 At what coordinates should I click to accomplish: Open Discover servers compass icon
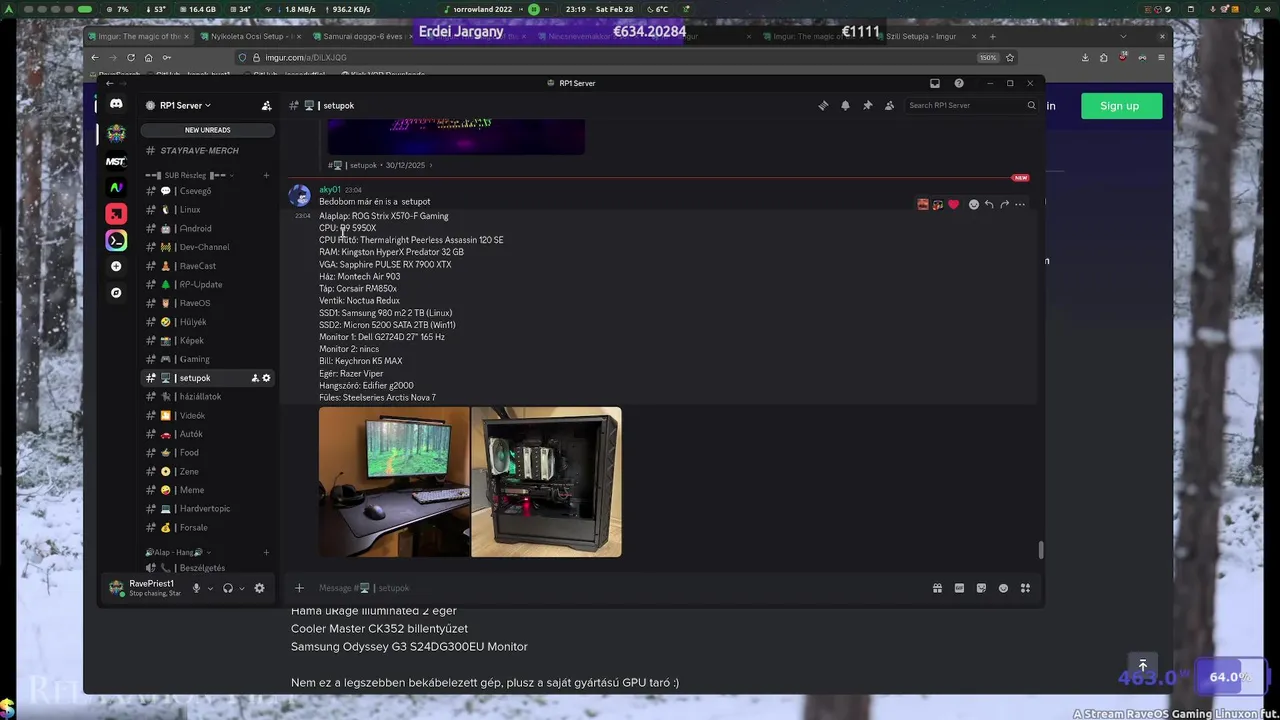[116, 293]
